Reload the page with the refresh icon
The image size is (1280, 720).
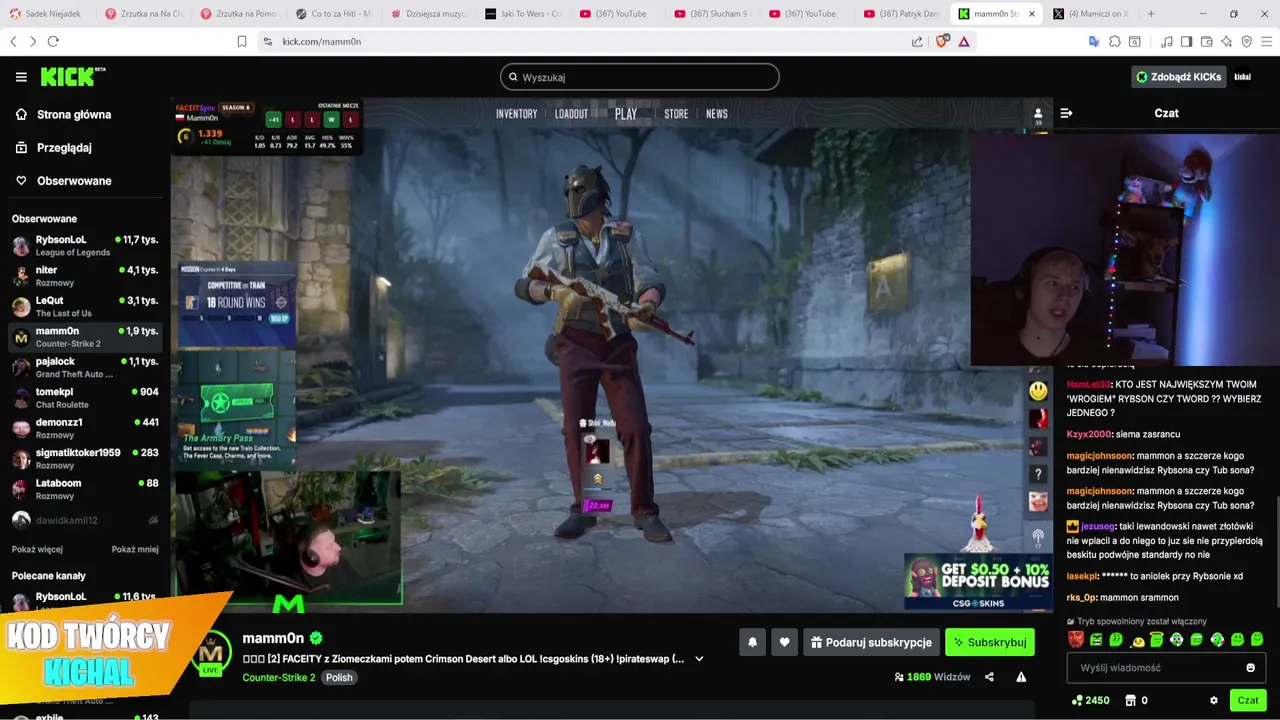tap(53, 41)
